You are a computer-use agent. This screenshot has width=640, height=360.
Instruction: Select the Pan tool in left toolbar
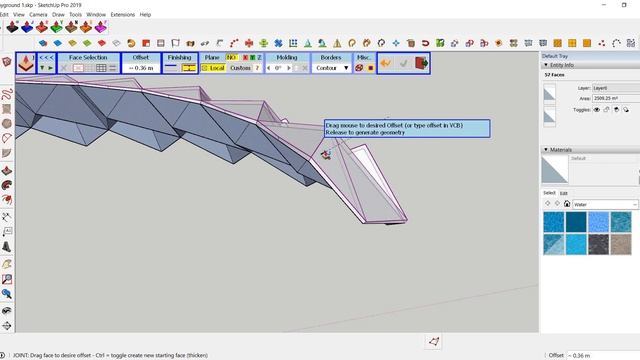pyautogui.click(x=7, y=326)
